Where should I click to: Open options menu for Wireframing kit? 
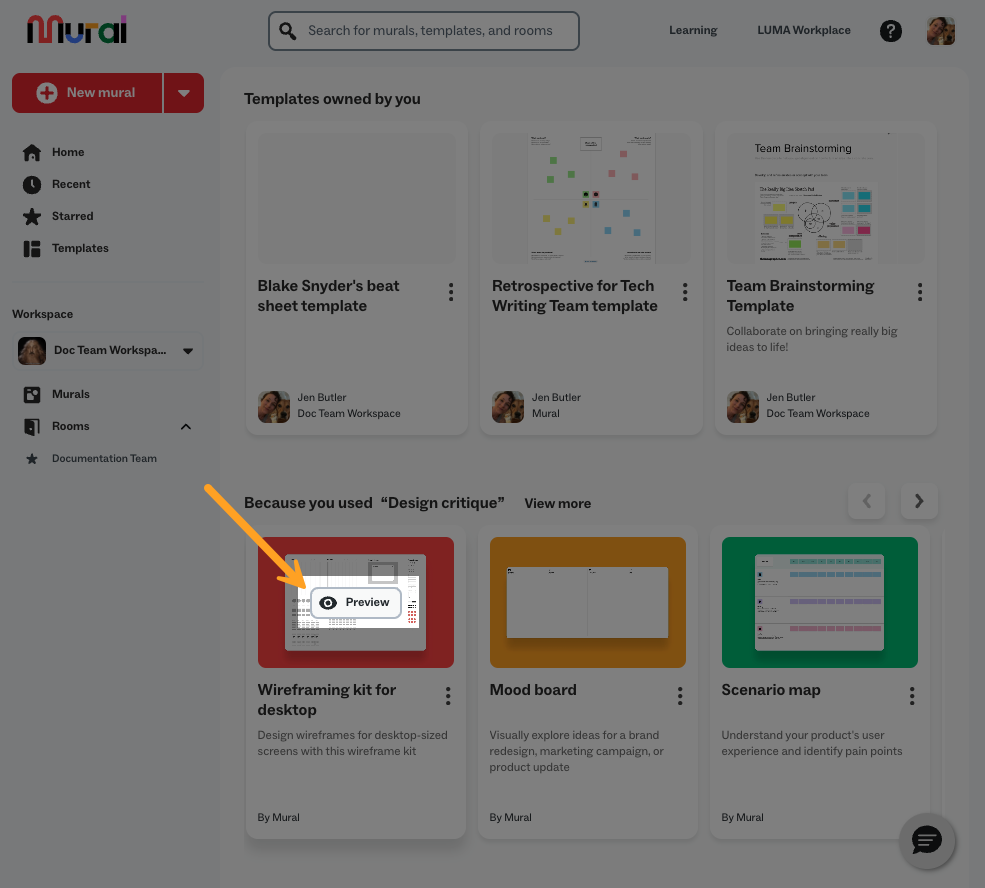448,696
